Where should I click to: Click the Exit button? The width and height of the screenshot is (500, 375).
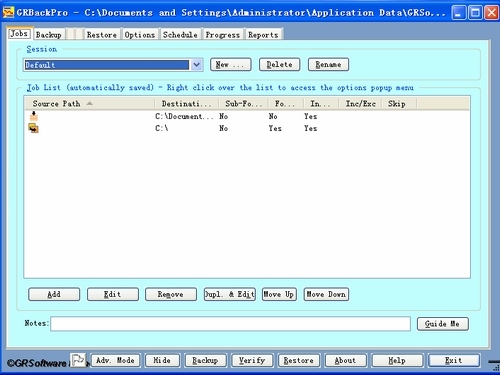pos(454,360)
